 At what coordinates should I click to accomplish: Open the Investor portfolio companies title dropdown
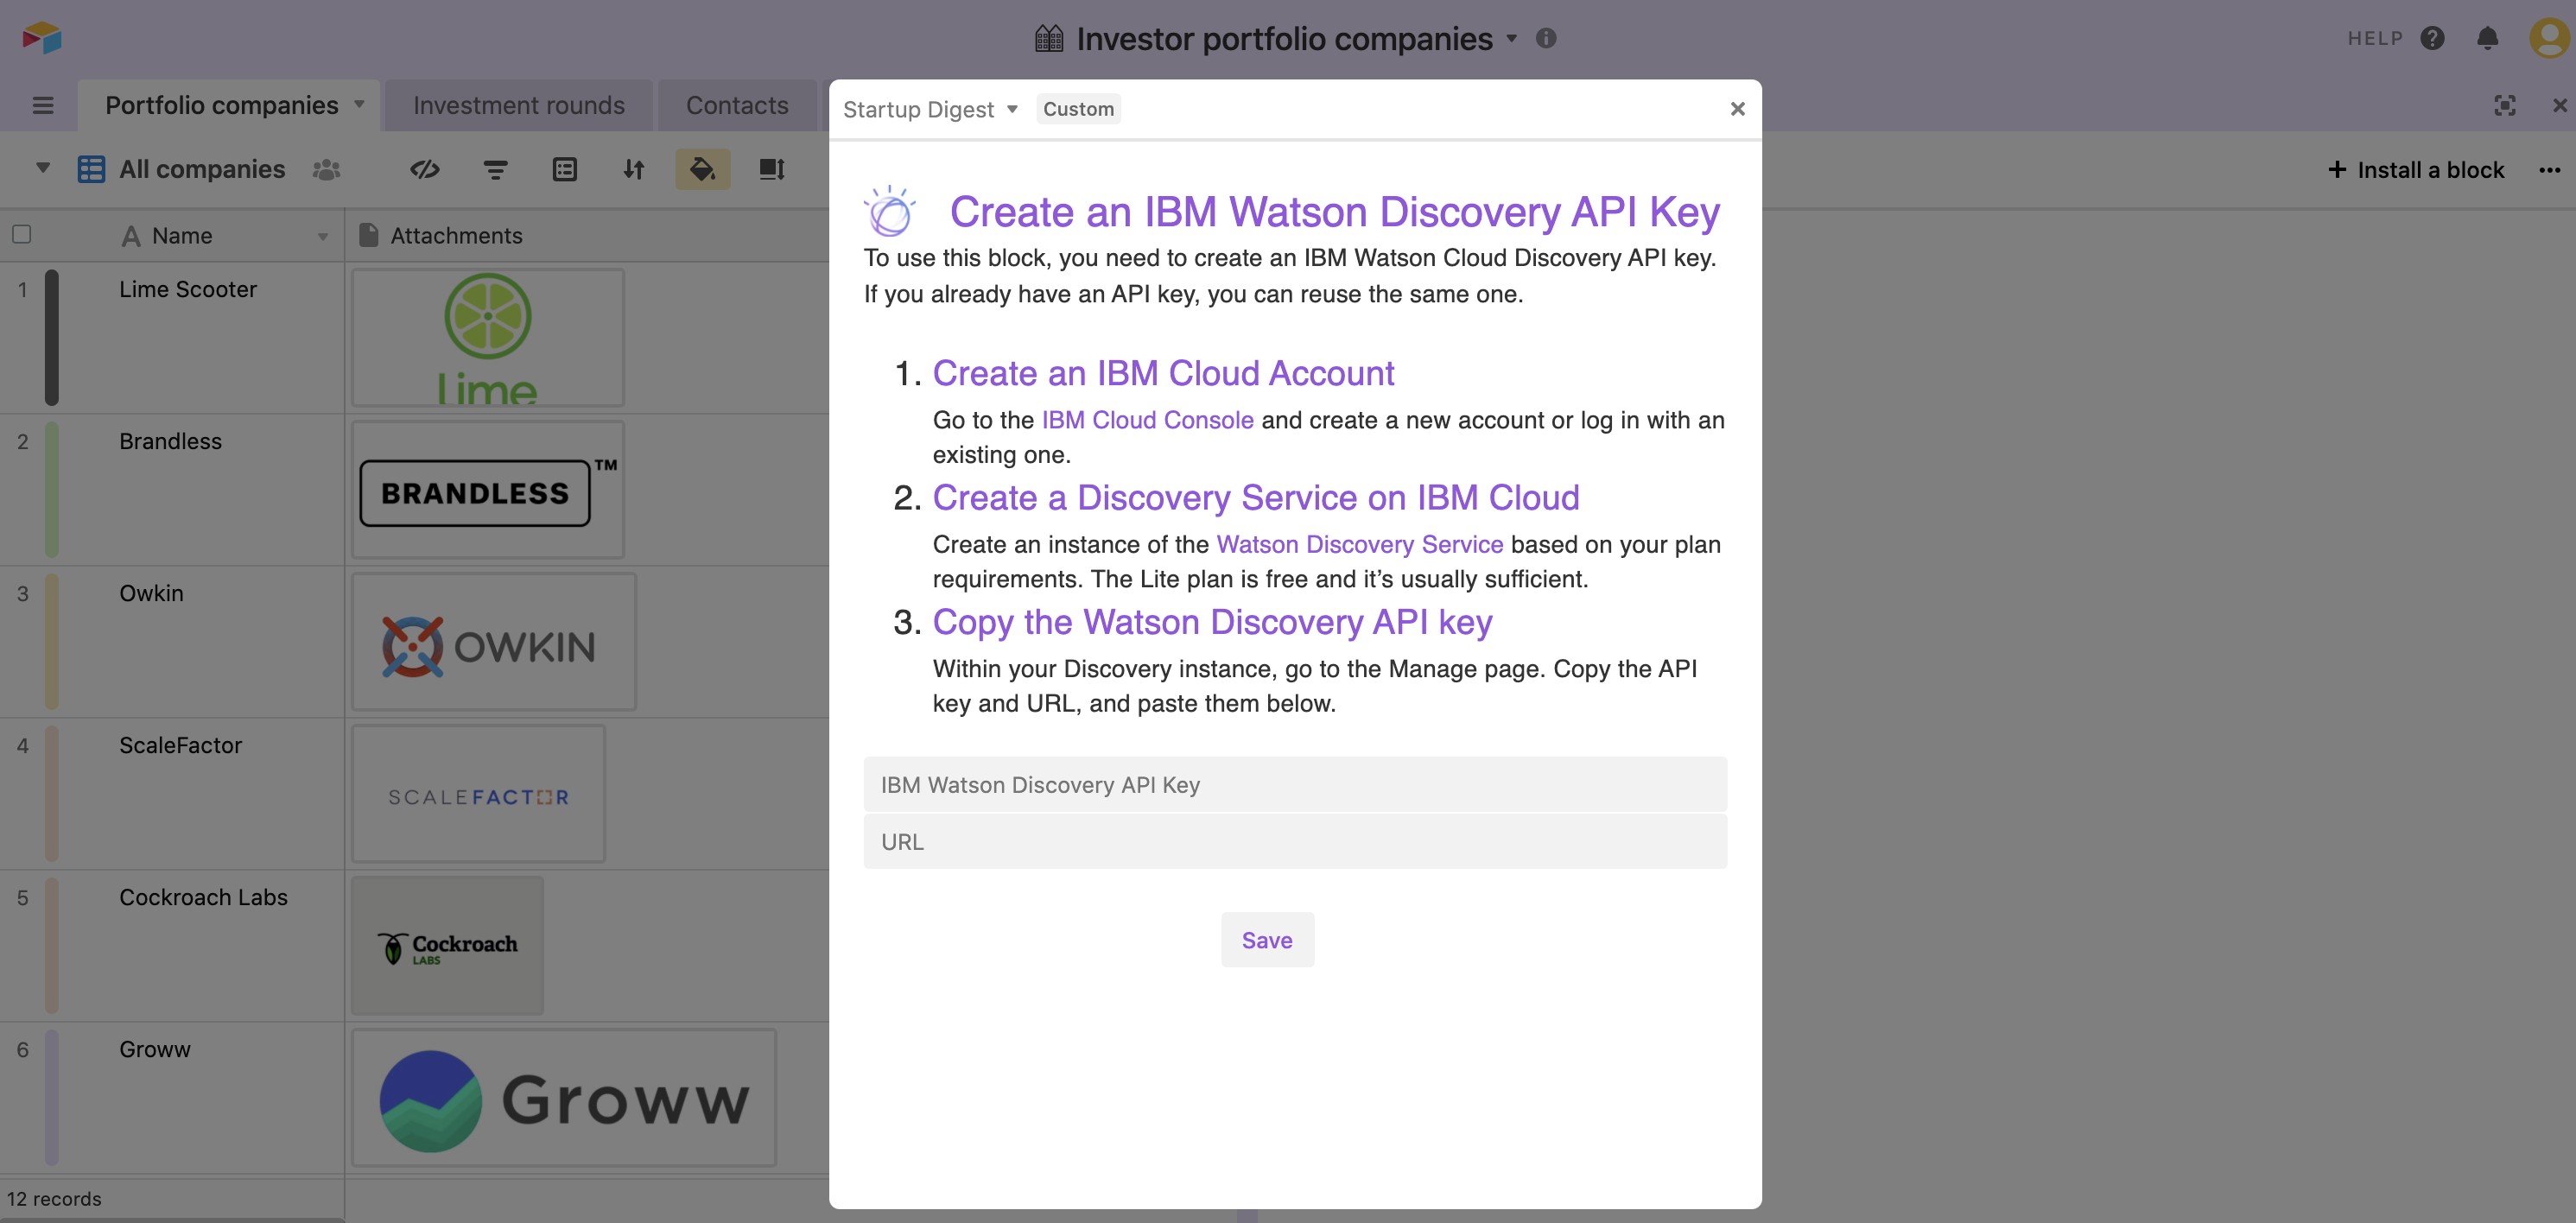pos(1512,38)
